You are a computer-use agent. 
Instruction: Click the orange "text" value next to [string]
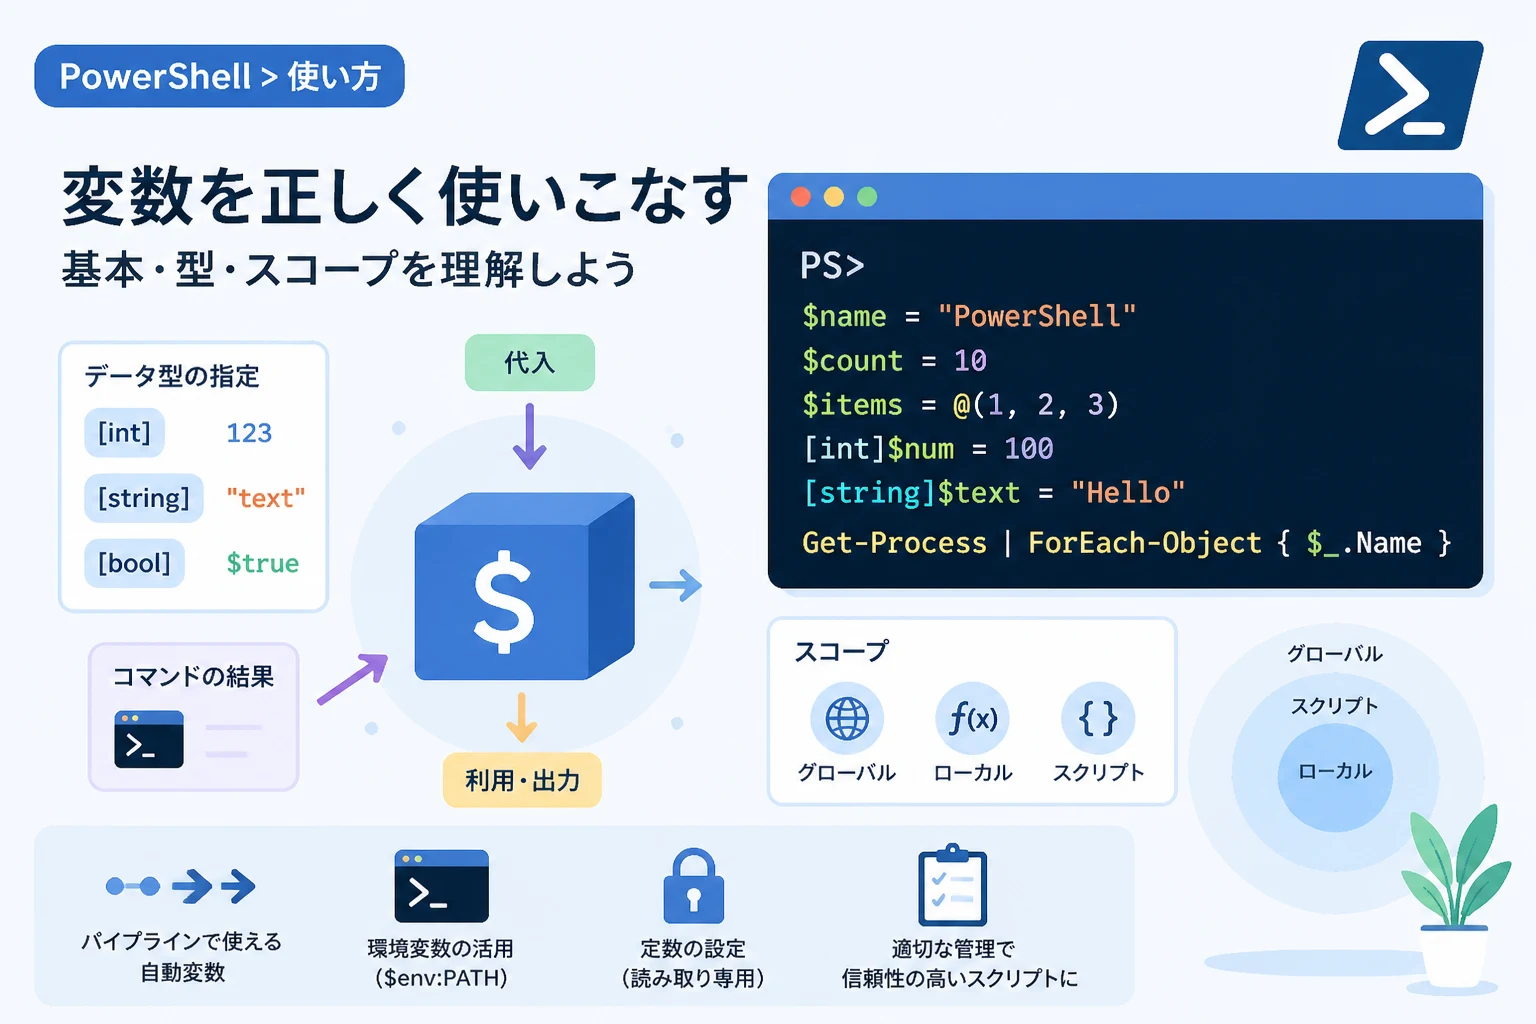(x=266, y=498)
